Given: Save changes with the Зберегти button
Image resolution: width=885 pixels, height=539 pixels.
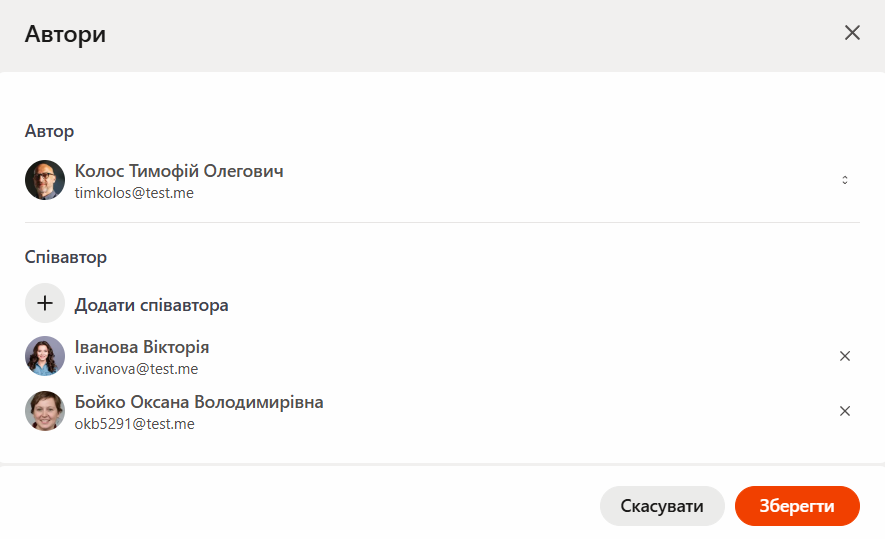Looking at the screenshot, I should point(797,506).
